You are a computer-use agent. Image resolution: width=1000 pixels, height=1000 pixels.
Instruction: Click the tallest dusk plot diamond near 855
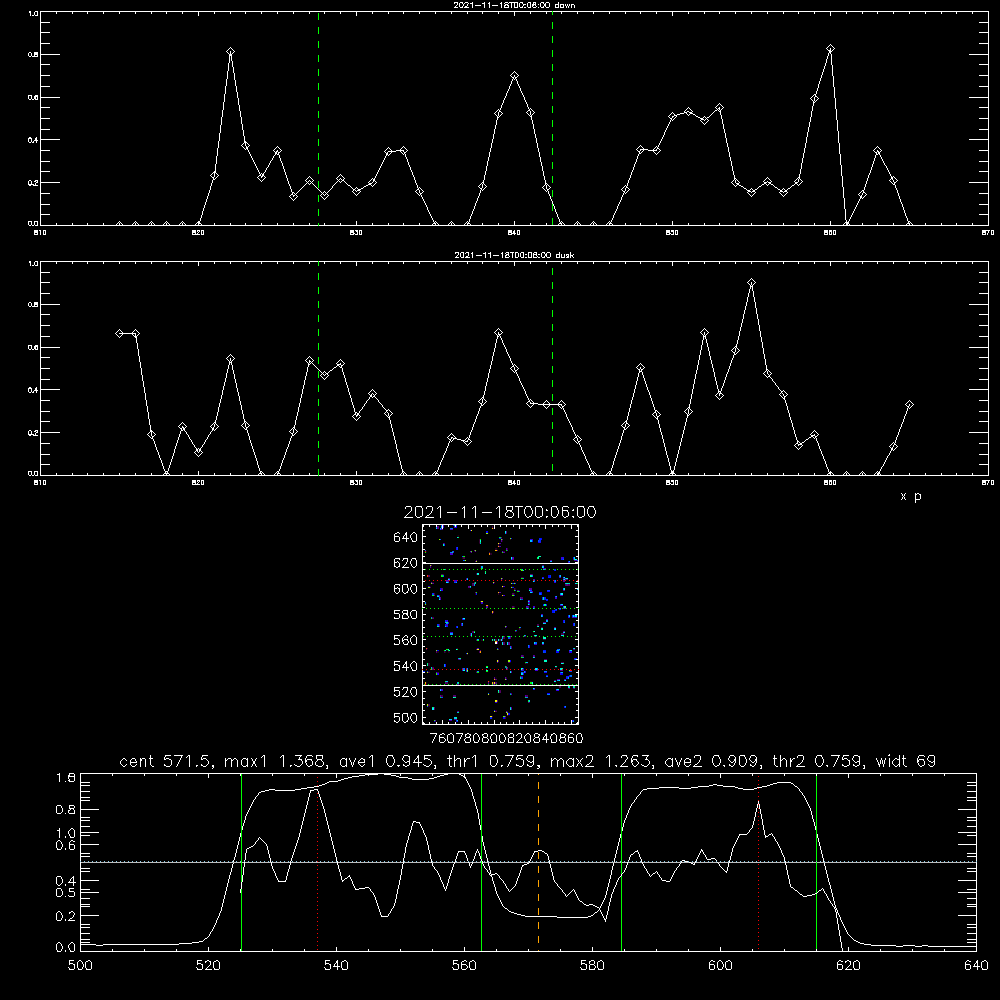pos(751,282)
